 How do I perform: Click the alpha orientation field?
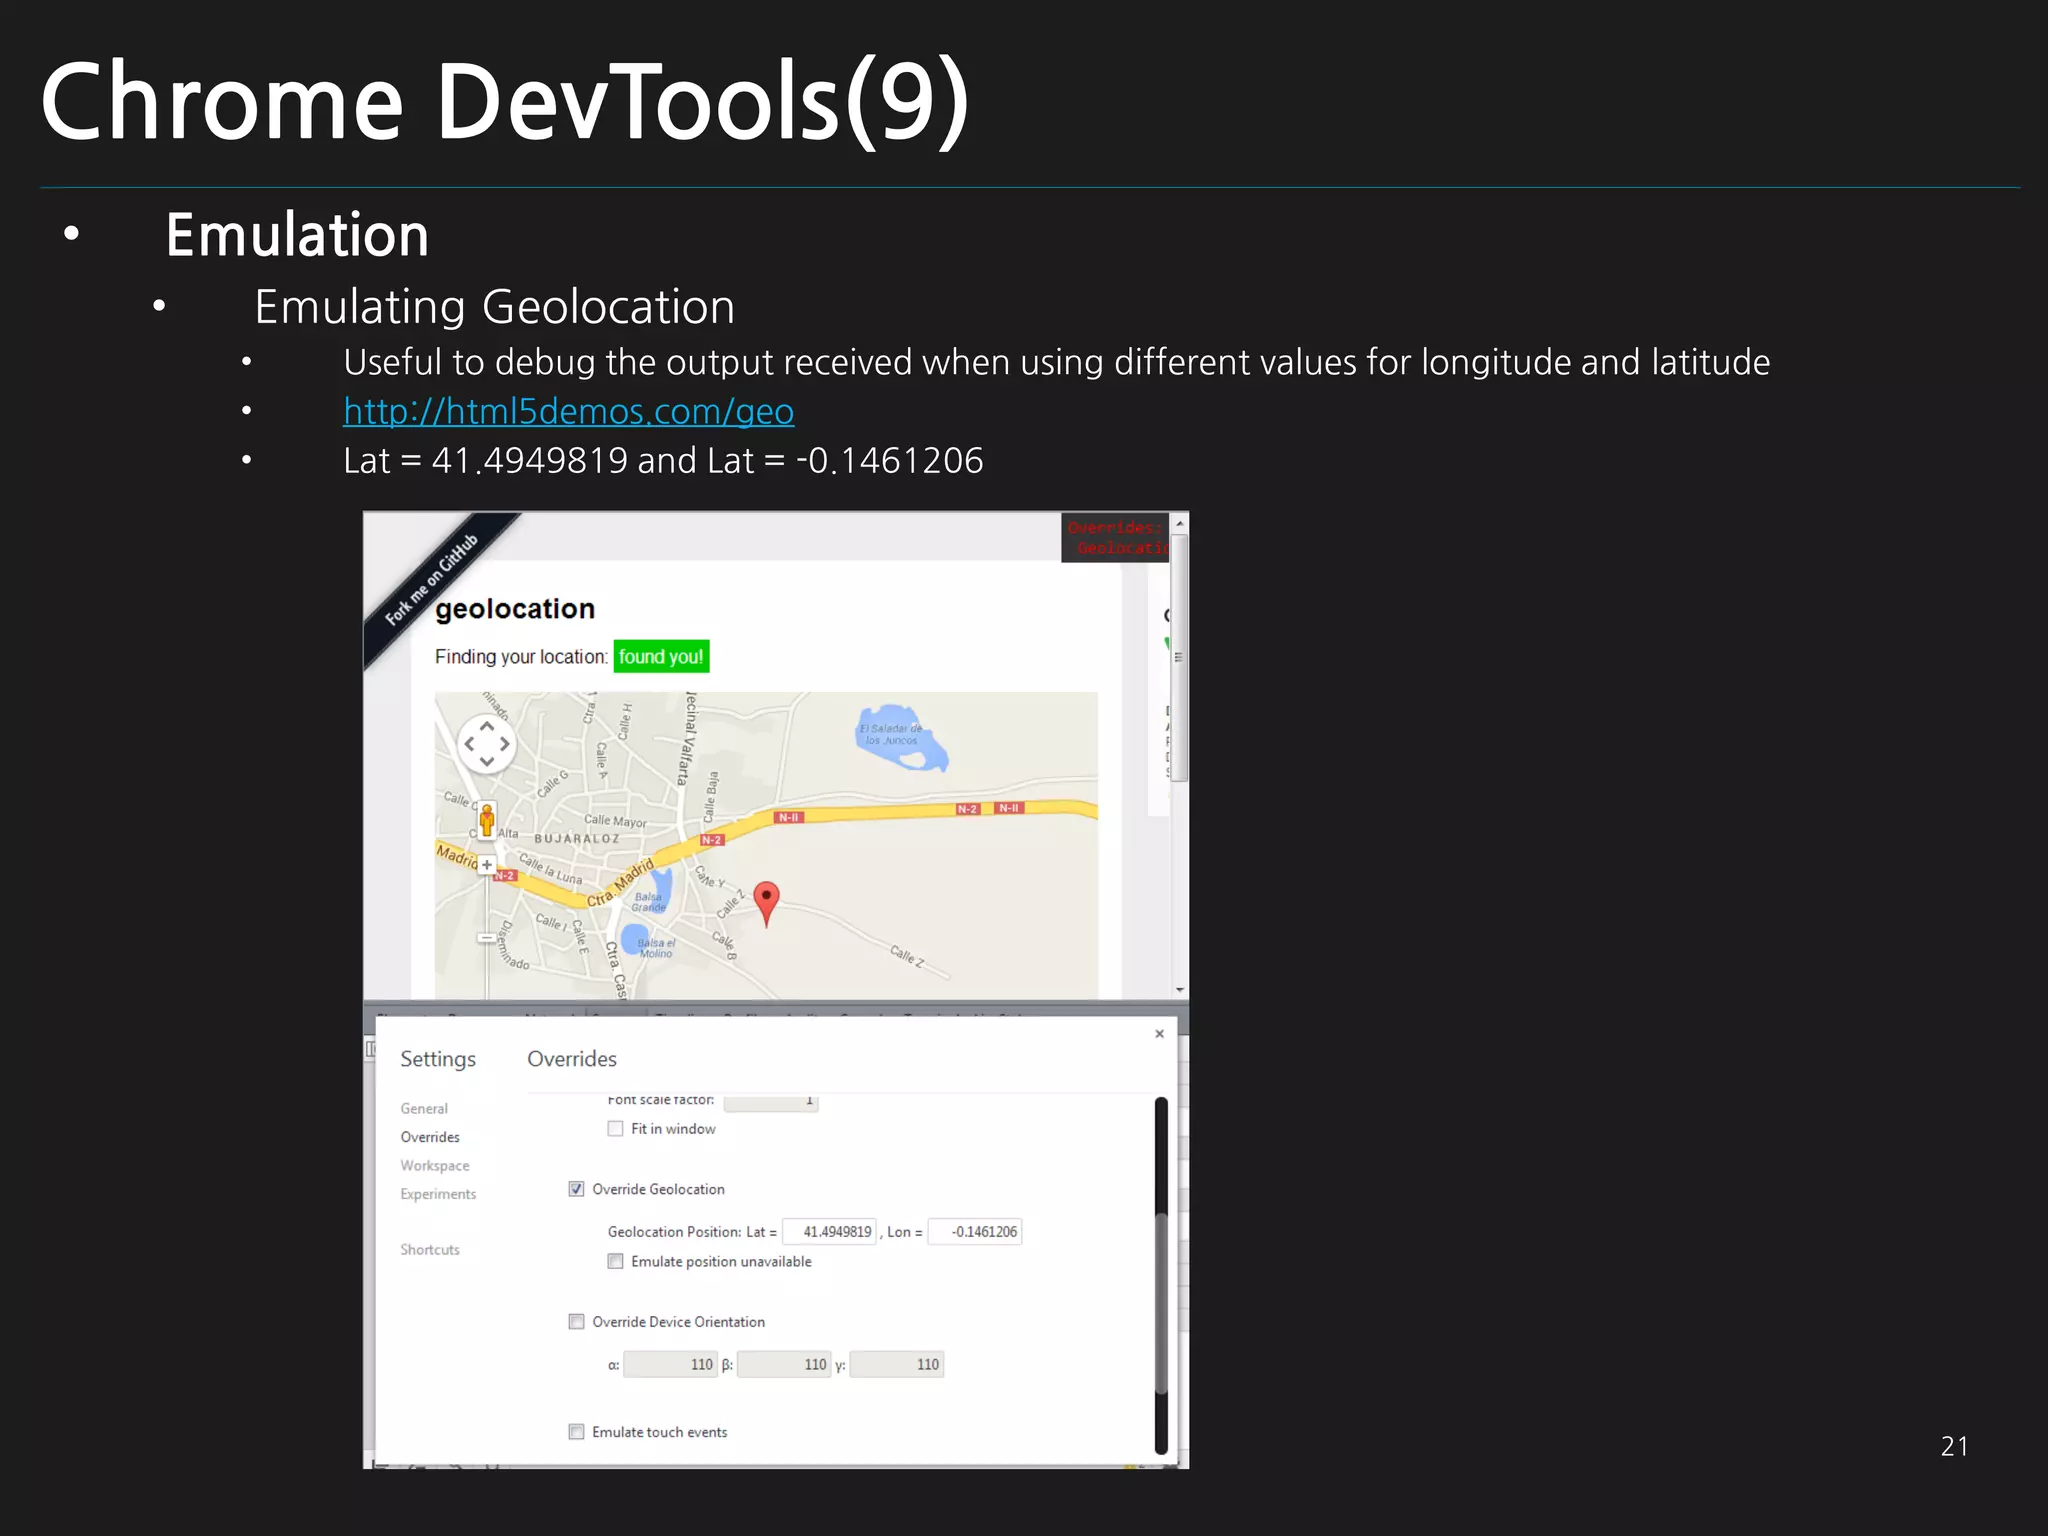pos(670,1365)
